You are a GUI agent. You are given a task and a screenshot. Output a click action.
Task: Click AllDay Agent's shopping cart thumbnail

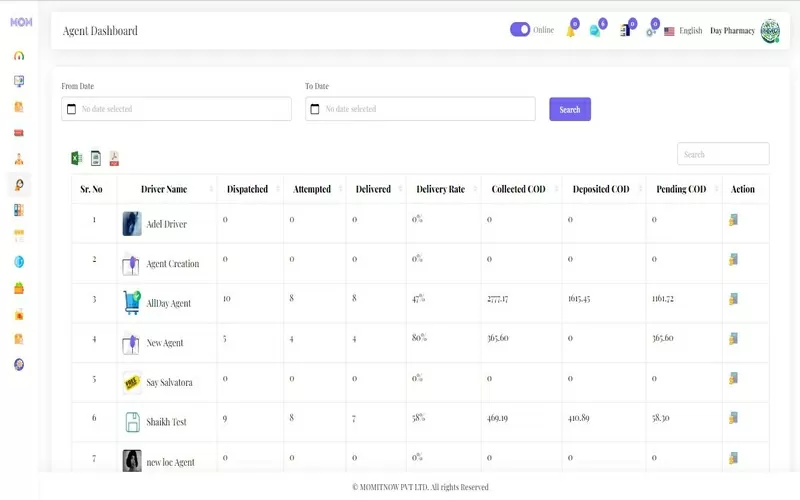pyautogui.click(x=132, y=303)
